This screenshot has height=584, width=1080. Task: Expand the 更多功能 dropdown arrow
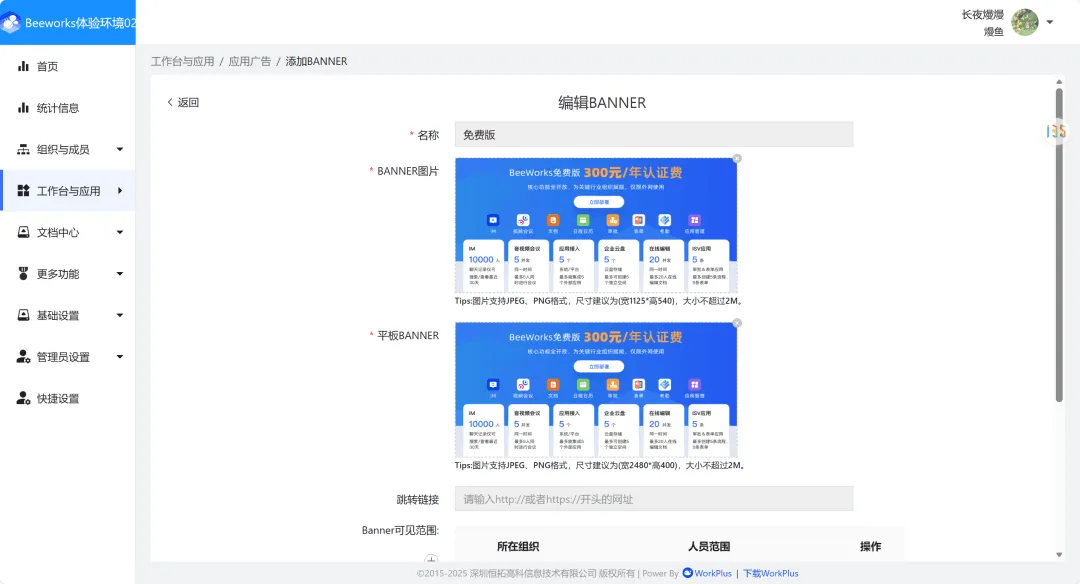120,274
